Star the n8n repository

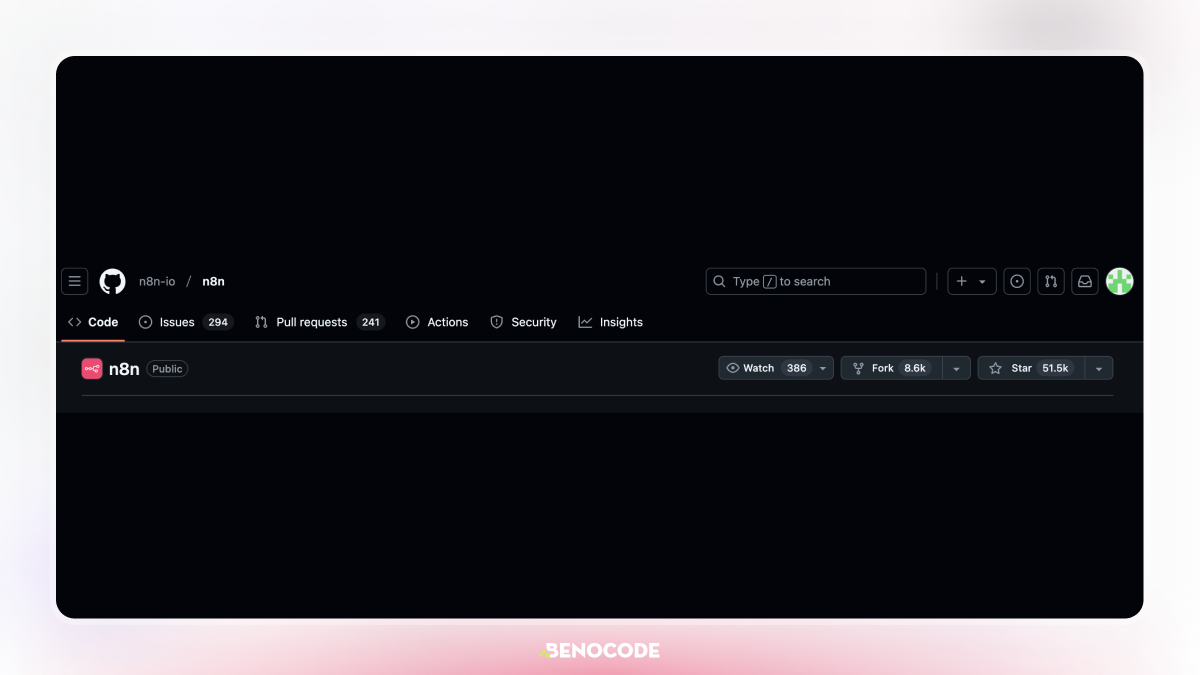(1031, 368)
